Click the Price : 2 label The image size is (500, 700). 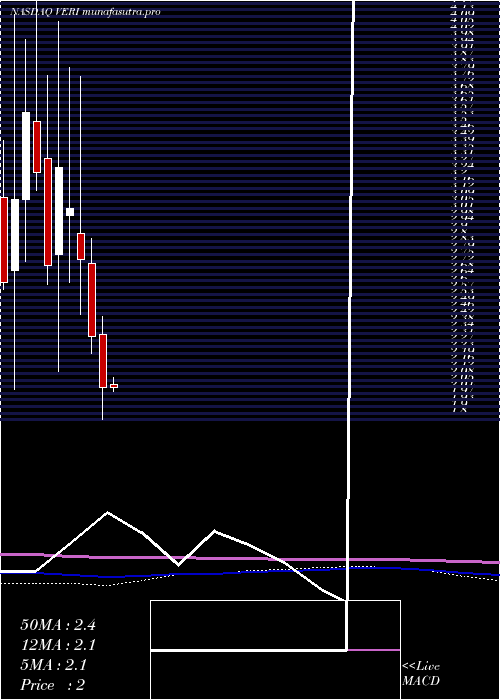coord(53,685)
